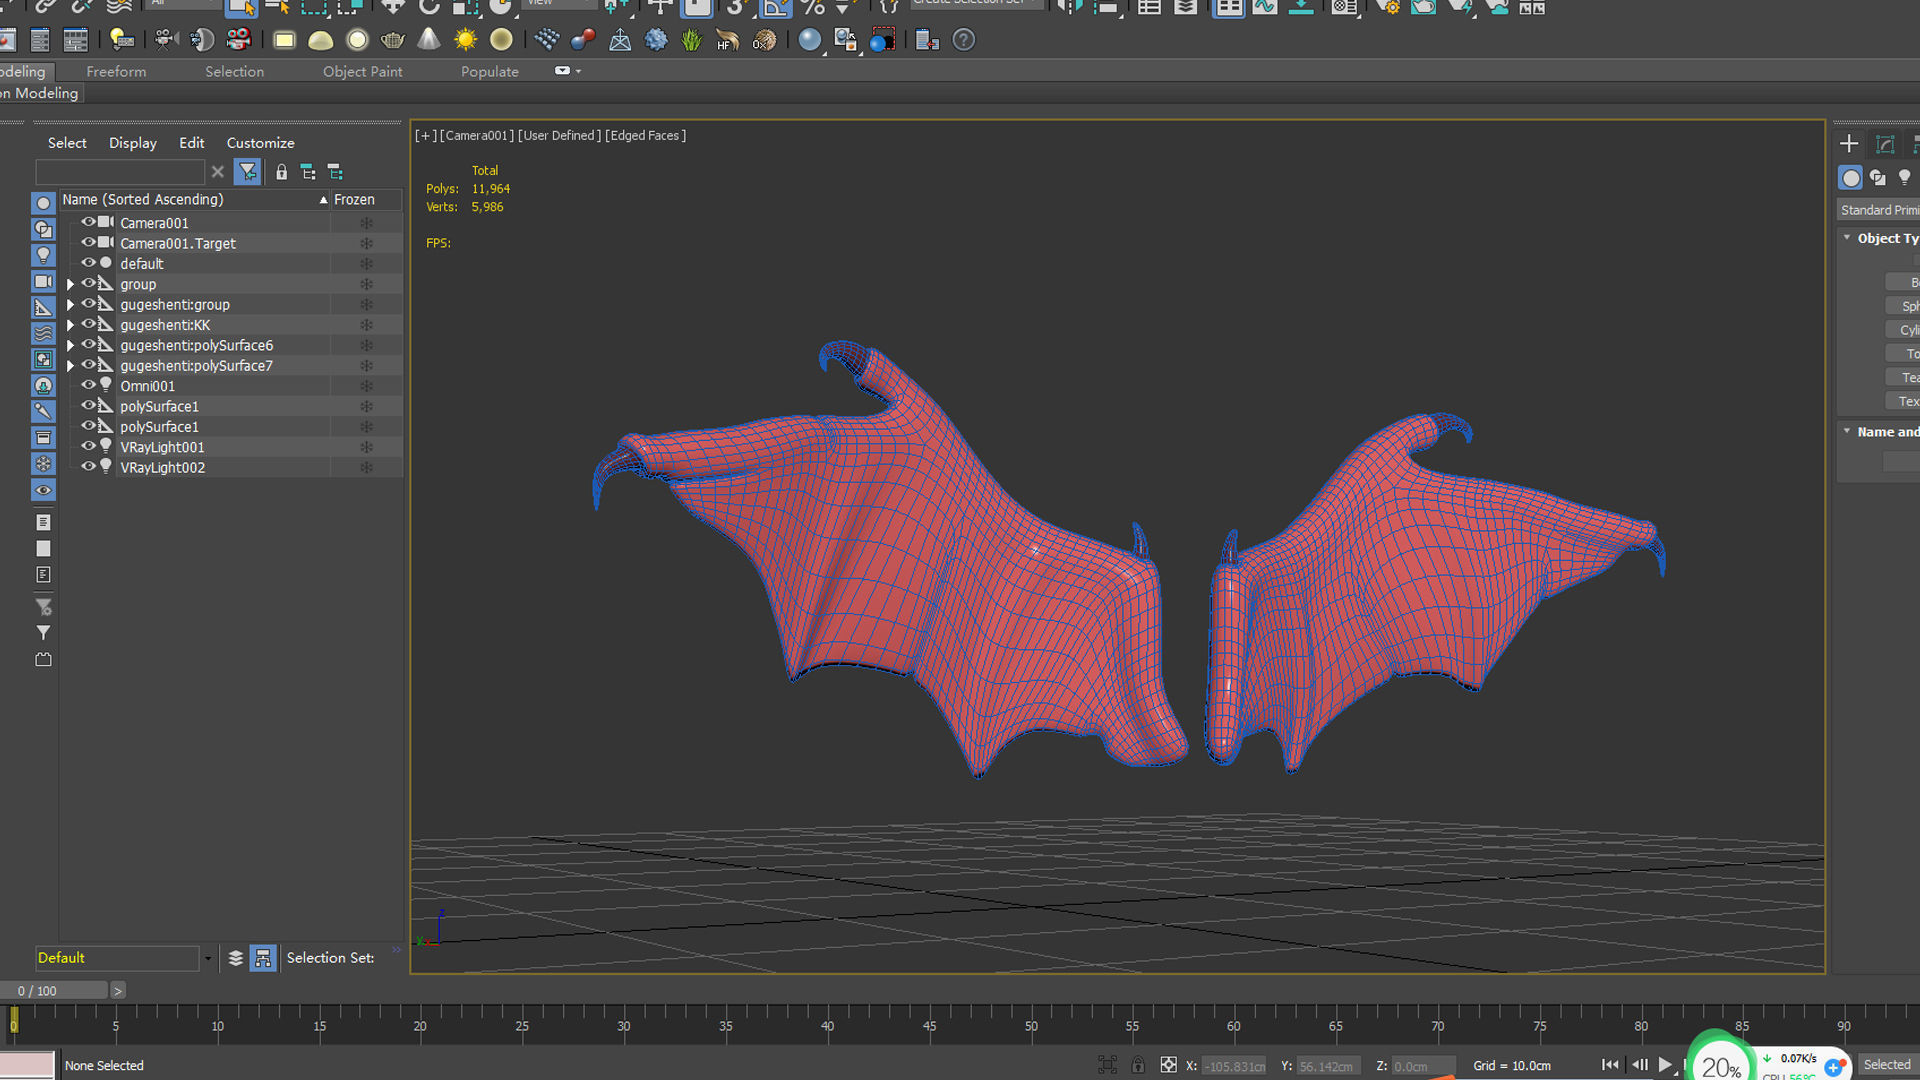The width and height of the screenshot is (1920, 1080).
Task: Open the Customize menu in Scene Explorer
Action: (x=260, y=143)
